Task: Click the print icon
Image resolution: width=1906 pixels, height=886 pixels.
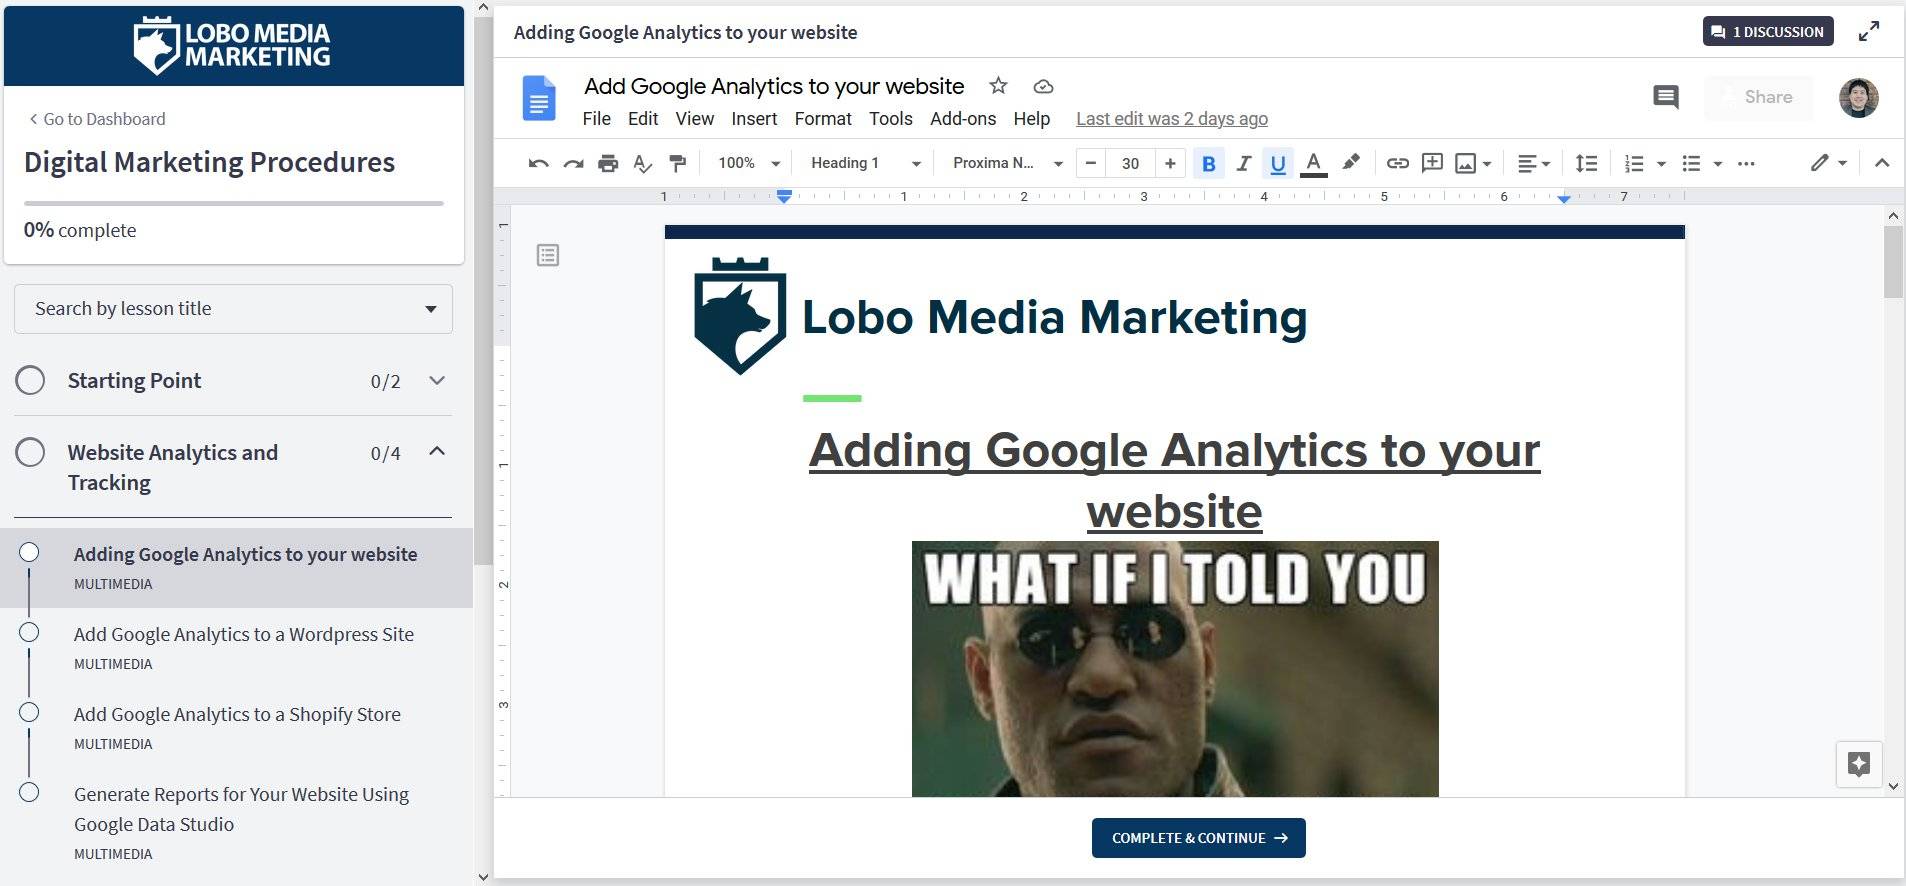Action: point(608,163)
